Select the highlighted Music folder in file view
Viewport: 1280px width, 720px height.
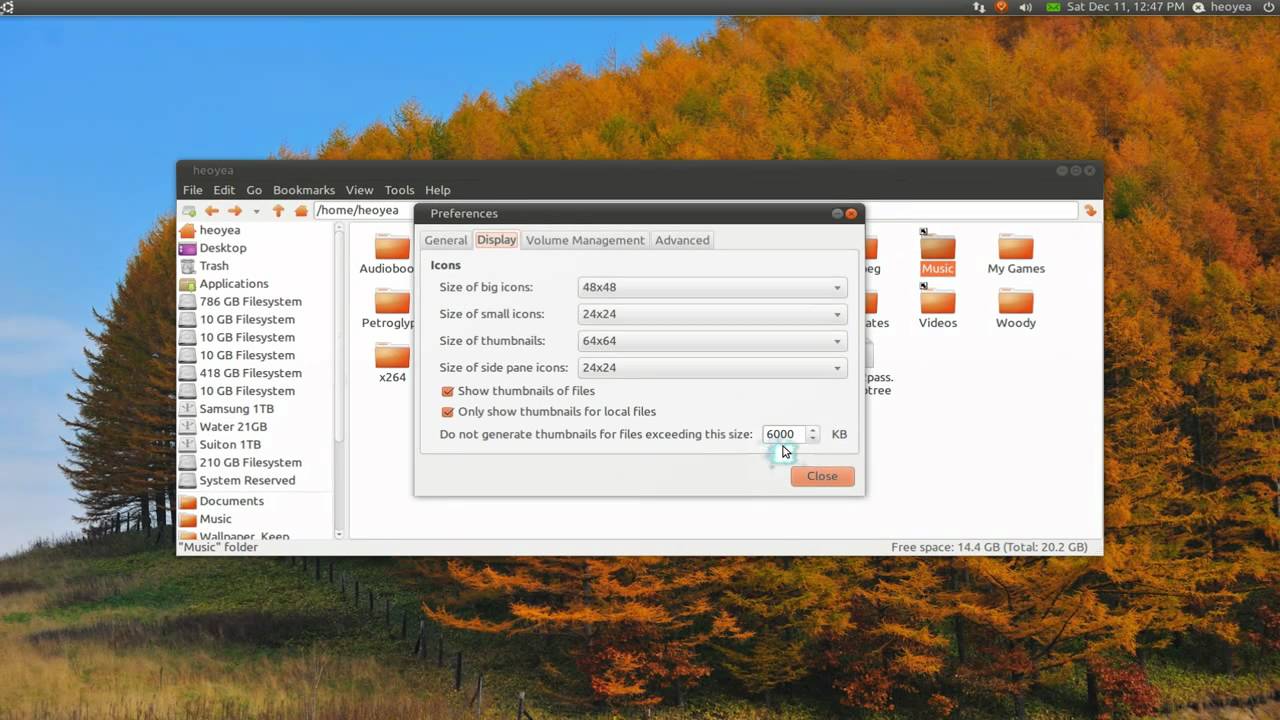point(938,253)
